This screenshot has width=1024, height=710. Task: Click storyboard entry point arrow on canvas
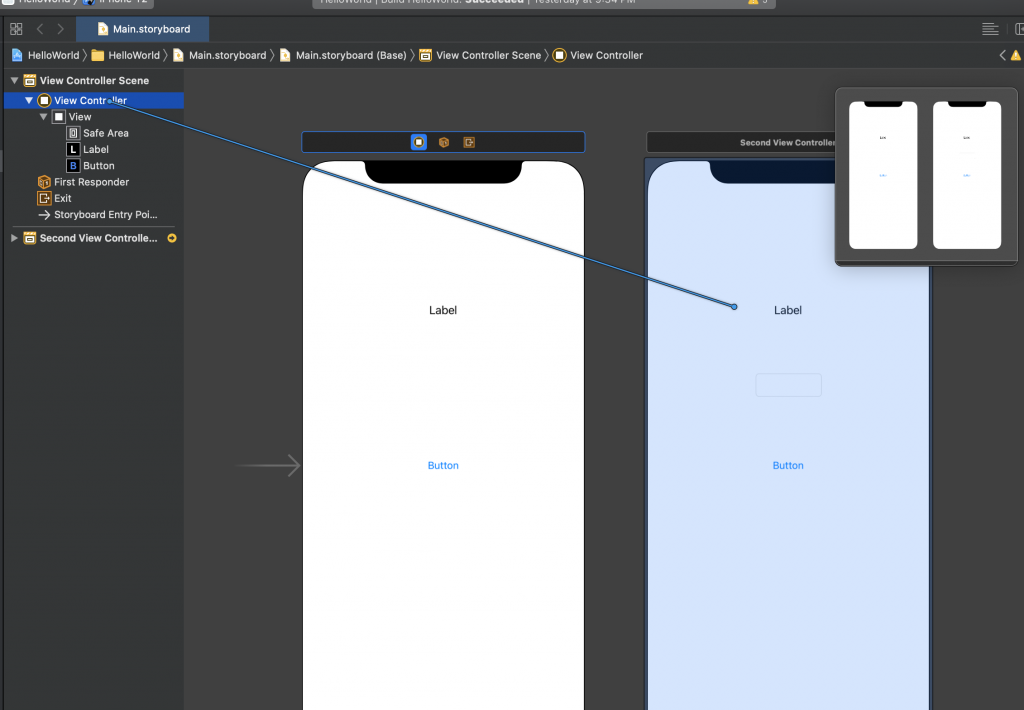coord(268,466)
